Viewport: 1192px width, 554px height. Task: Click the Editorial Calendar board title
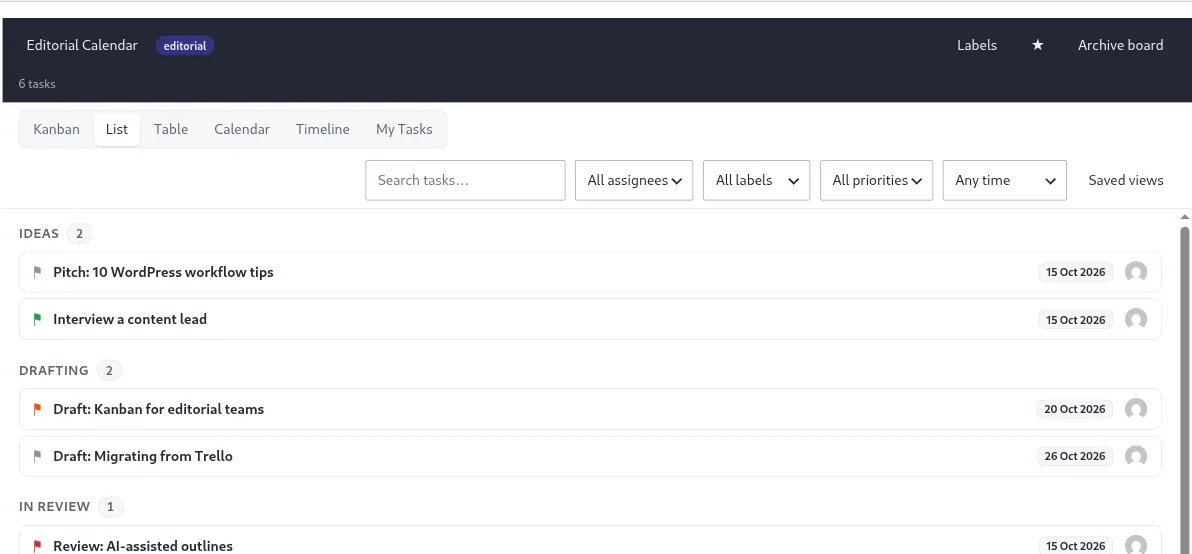pyautogui.click(x=82, y=46)
